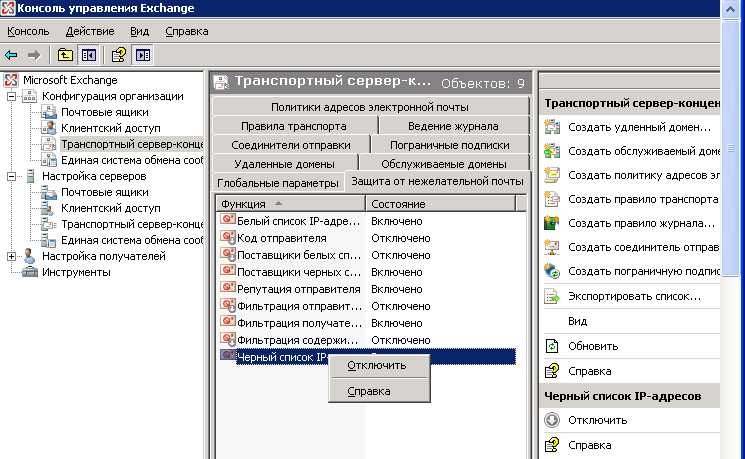
Task: Click the Up one level folder icon
Action: pos(65,55)
